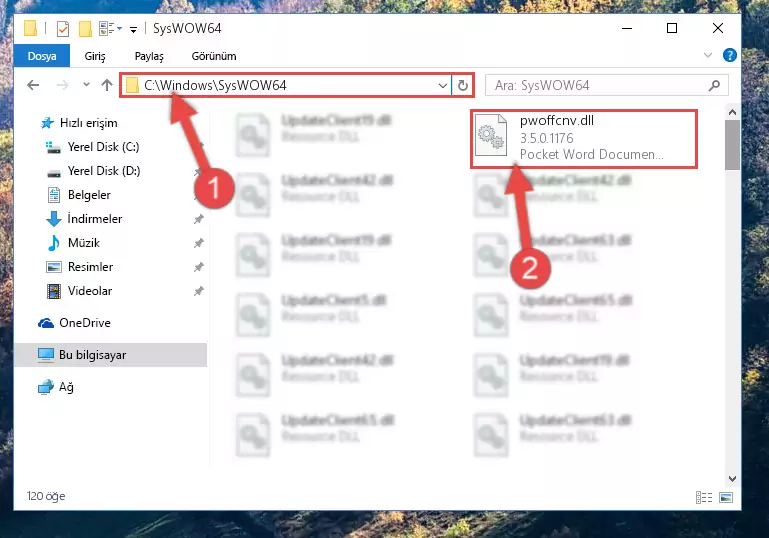Click the New folder quick access icon

click(x=85, y=29)
